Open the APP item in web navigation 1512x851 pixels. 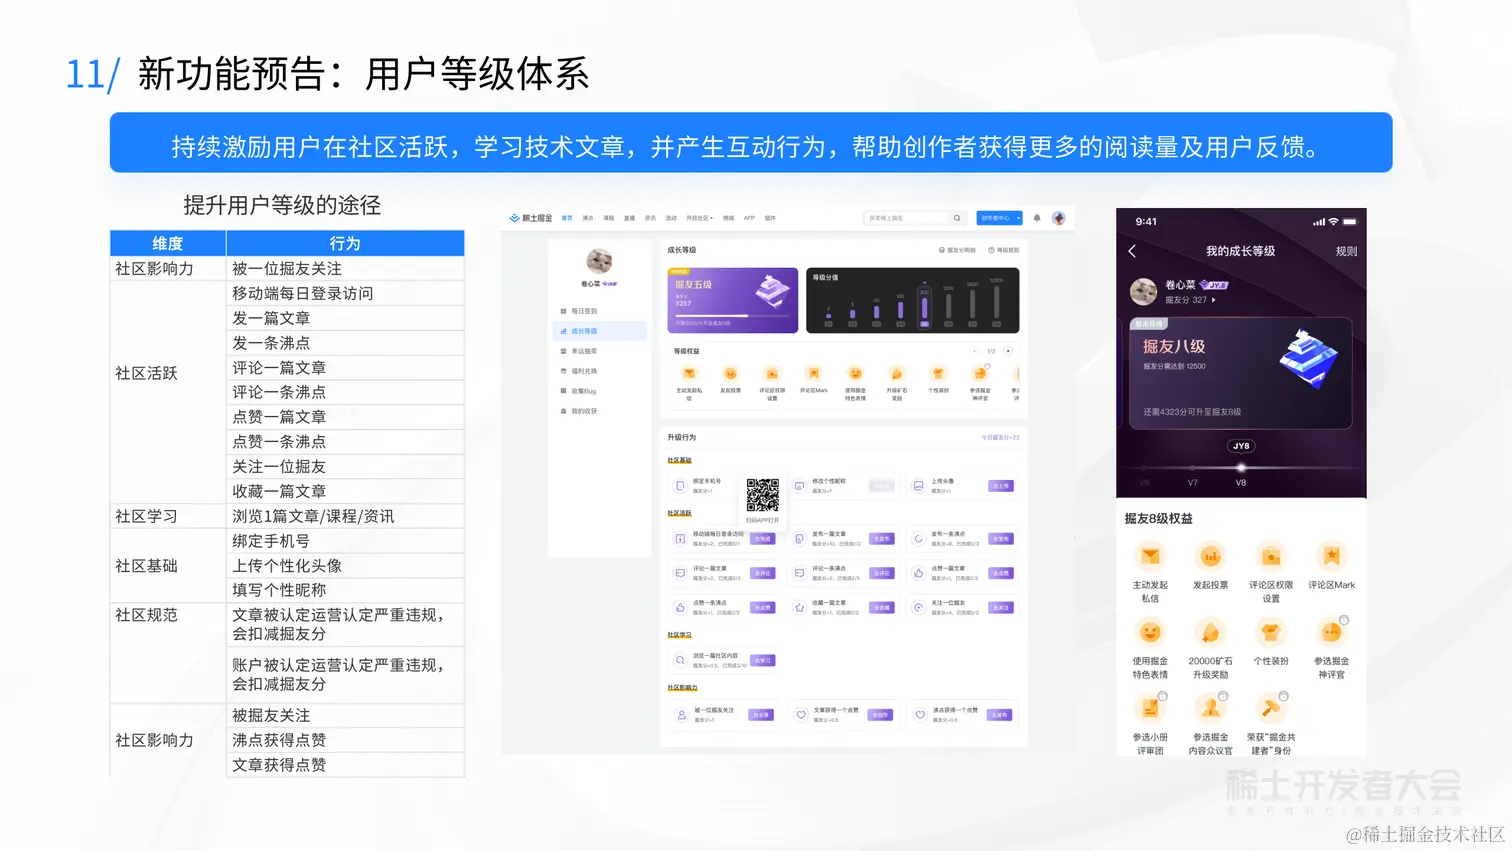pyautogui.click(x=749, y=218)
